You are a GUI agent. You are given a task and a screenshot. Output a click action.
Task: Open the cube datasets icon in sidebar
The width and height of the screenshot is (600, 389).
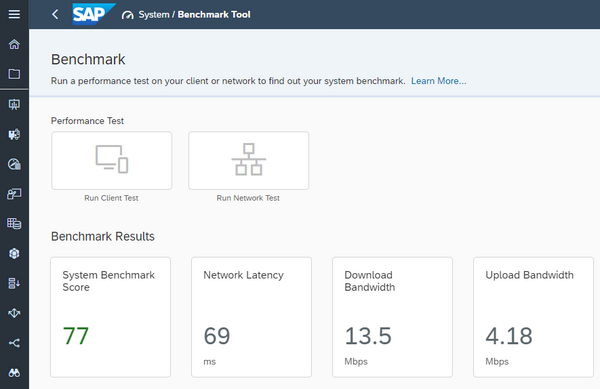(x=14, y=253)
